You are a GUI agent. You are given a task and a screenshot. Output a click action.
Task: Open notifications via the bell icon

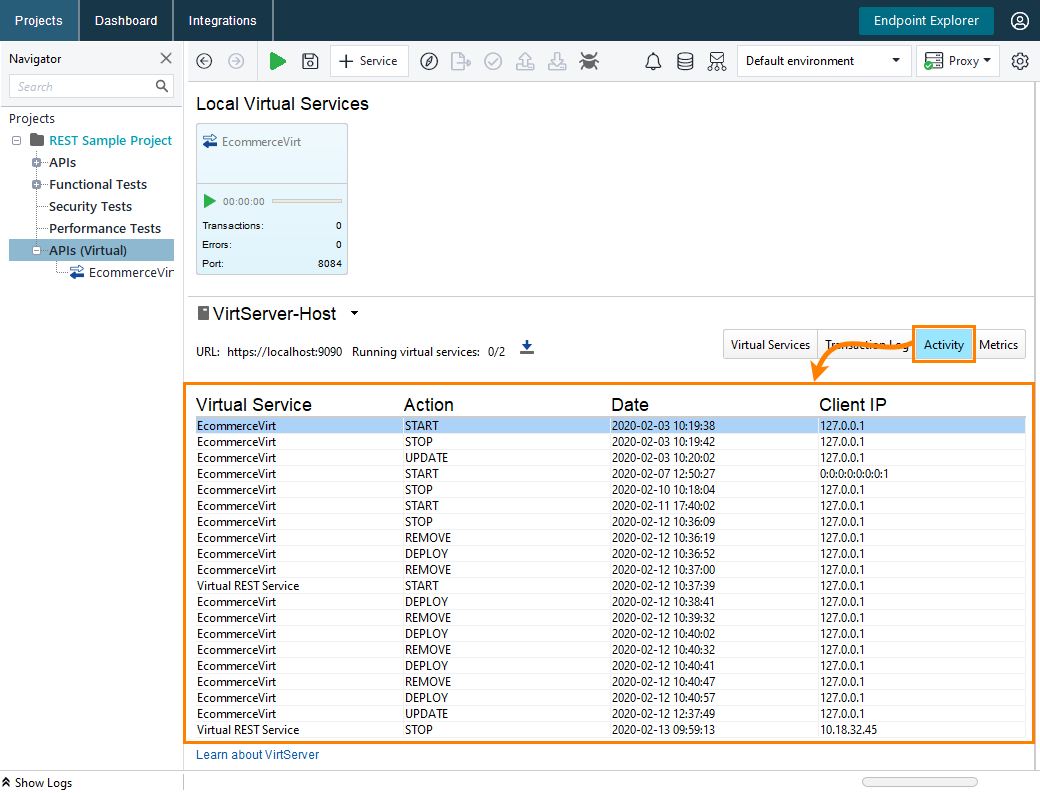[653, 61]
